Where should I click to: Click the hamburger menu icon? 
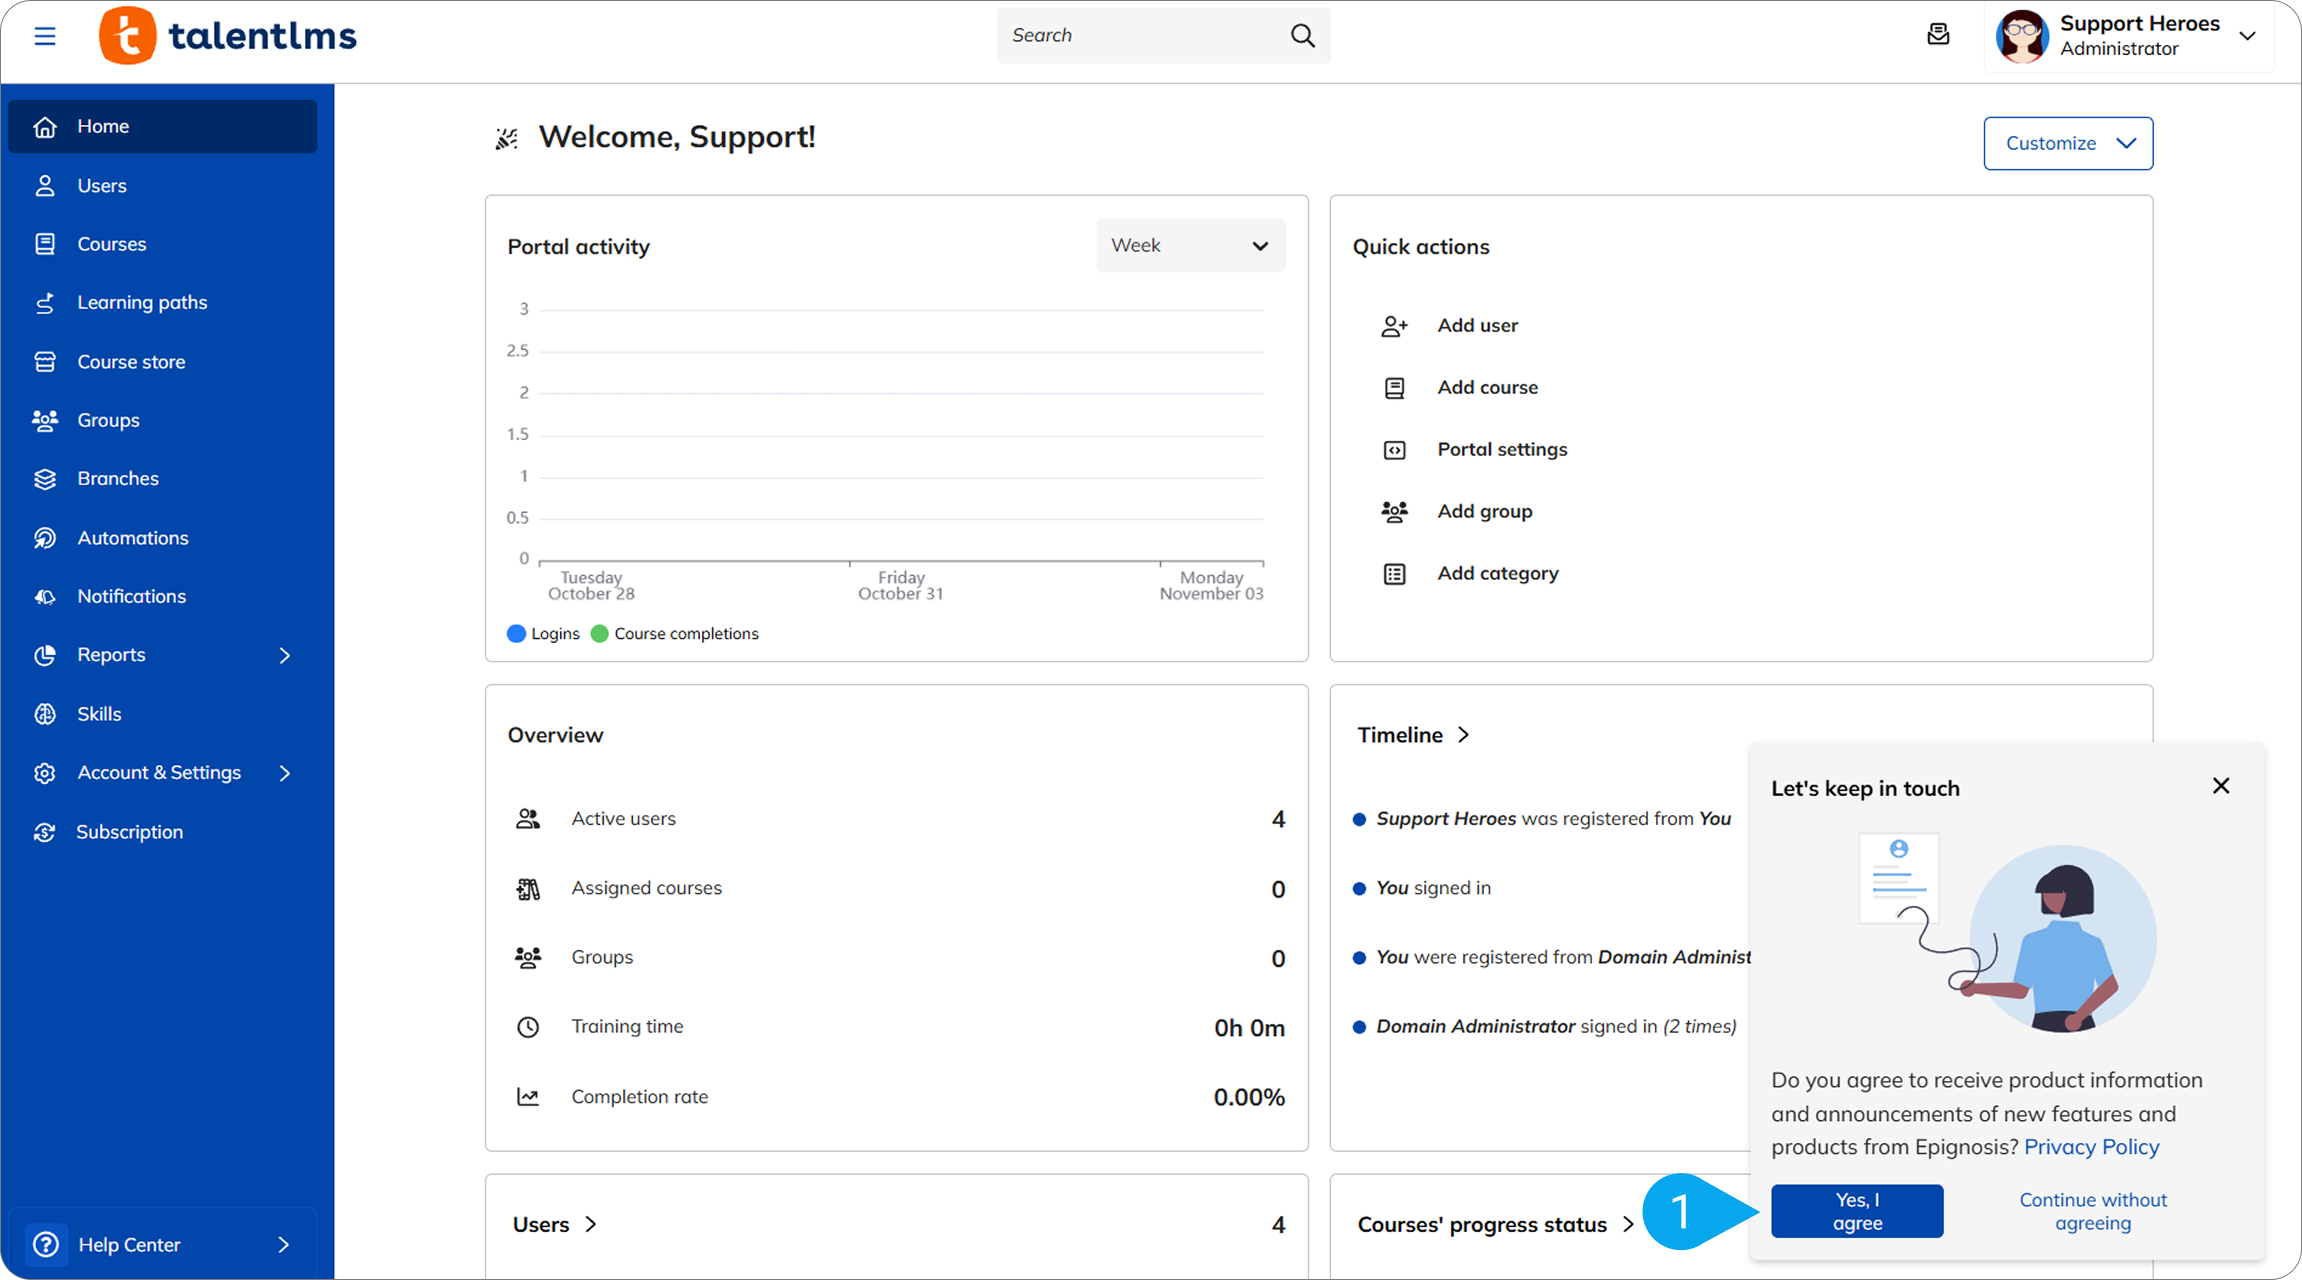click(45, 36)
